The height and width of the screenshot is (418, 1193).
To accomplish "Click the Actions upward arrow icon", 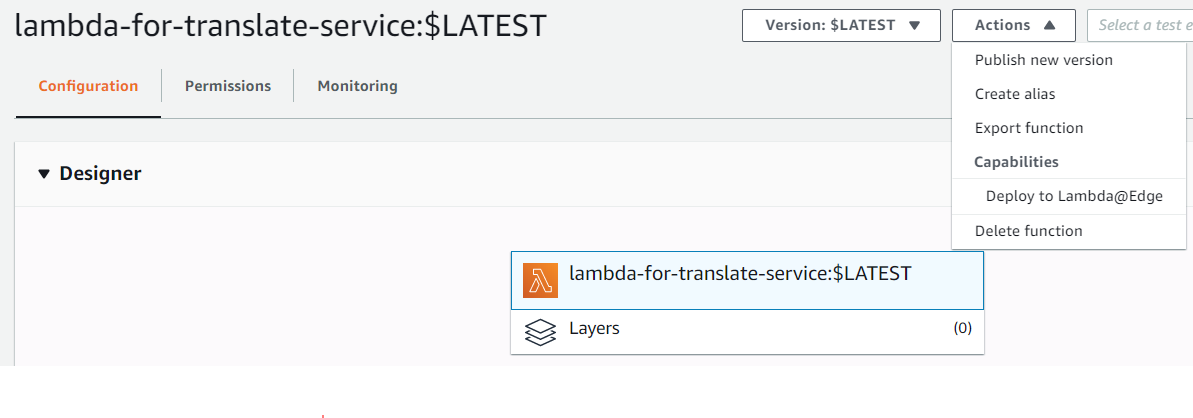I will pos(1049,25).
